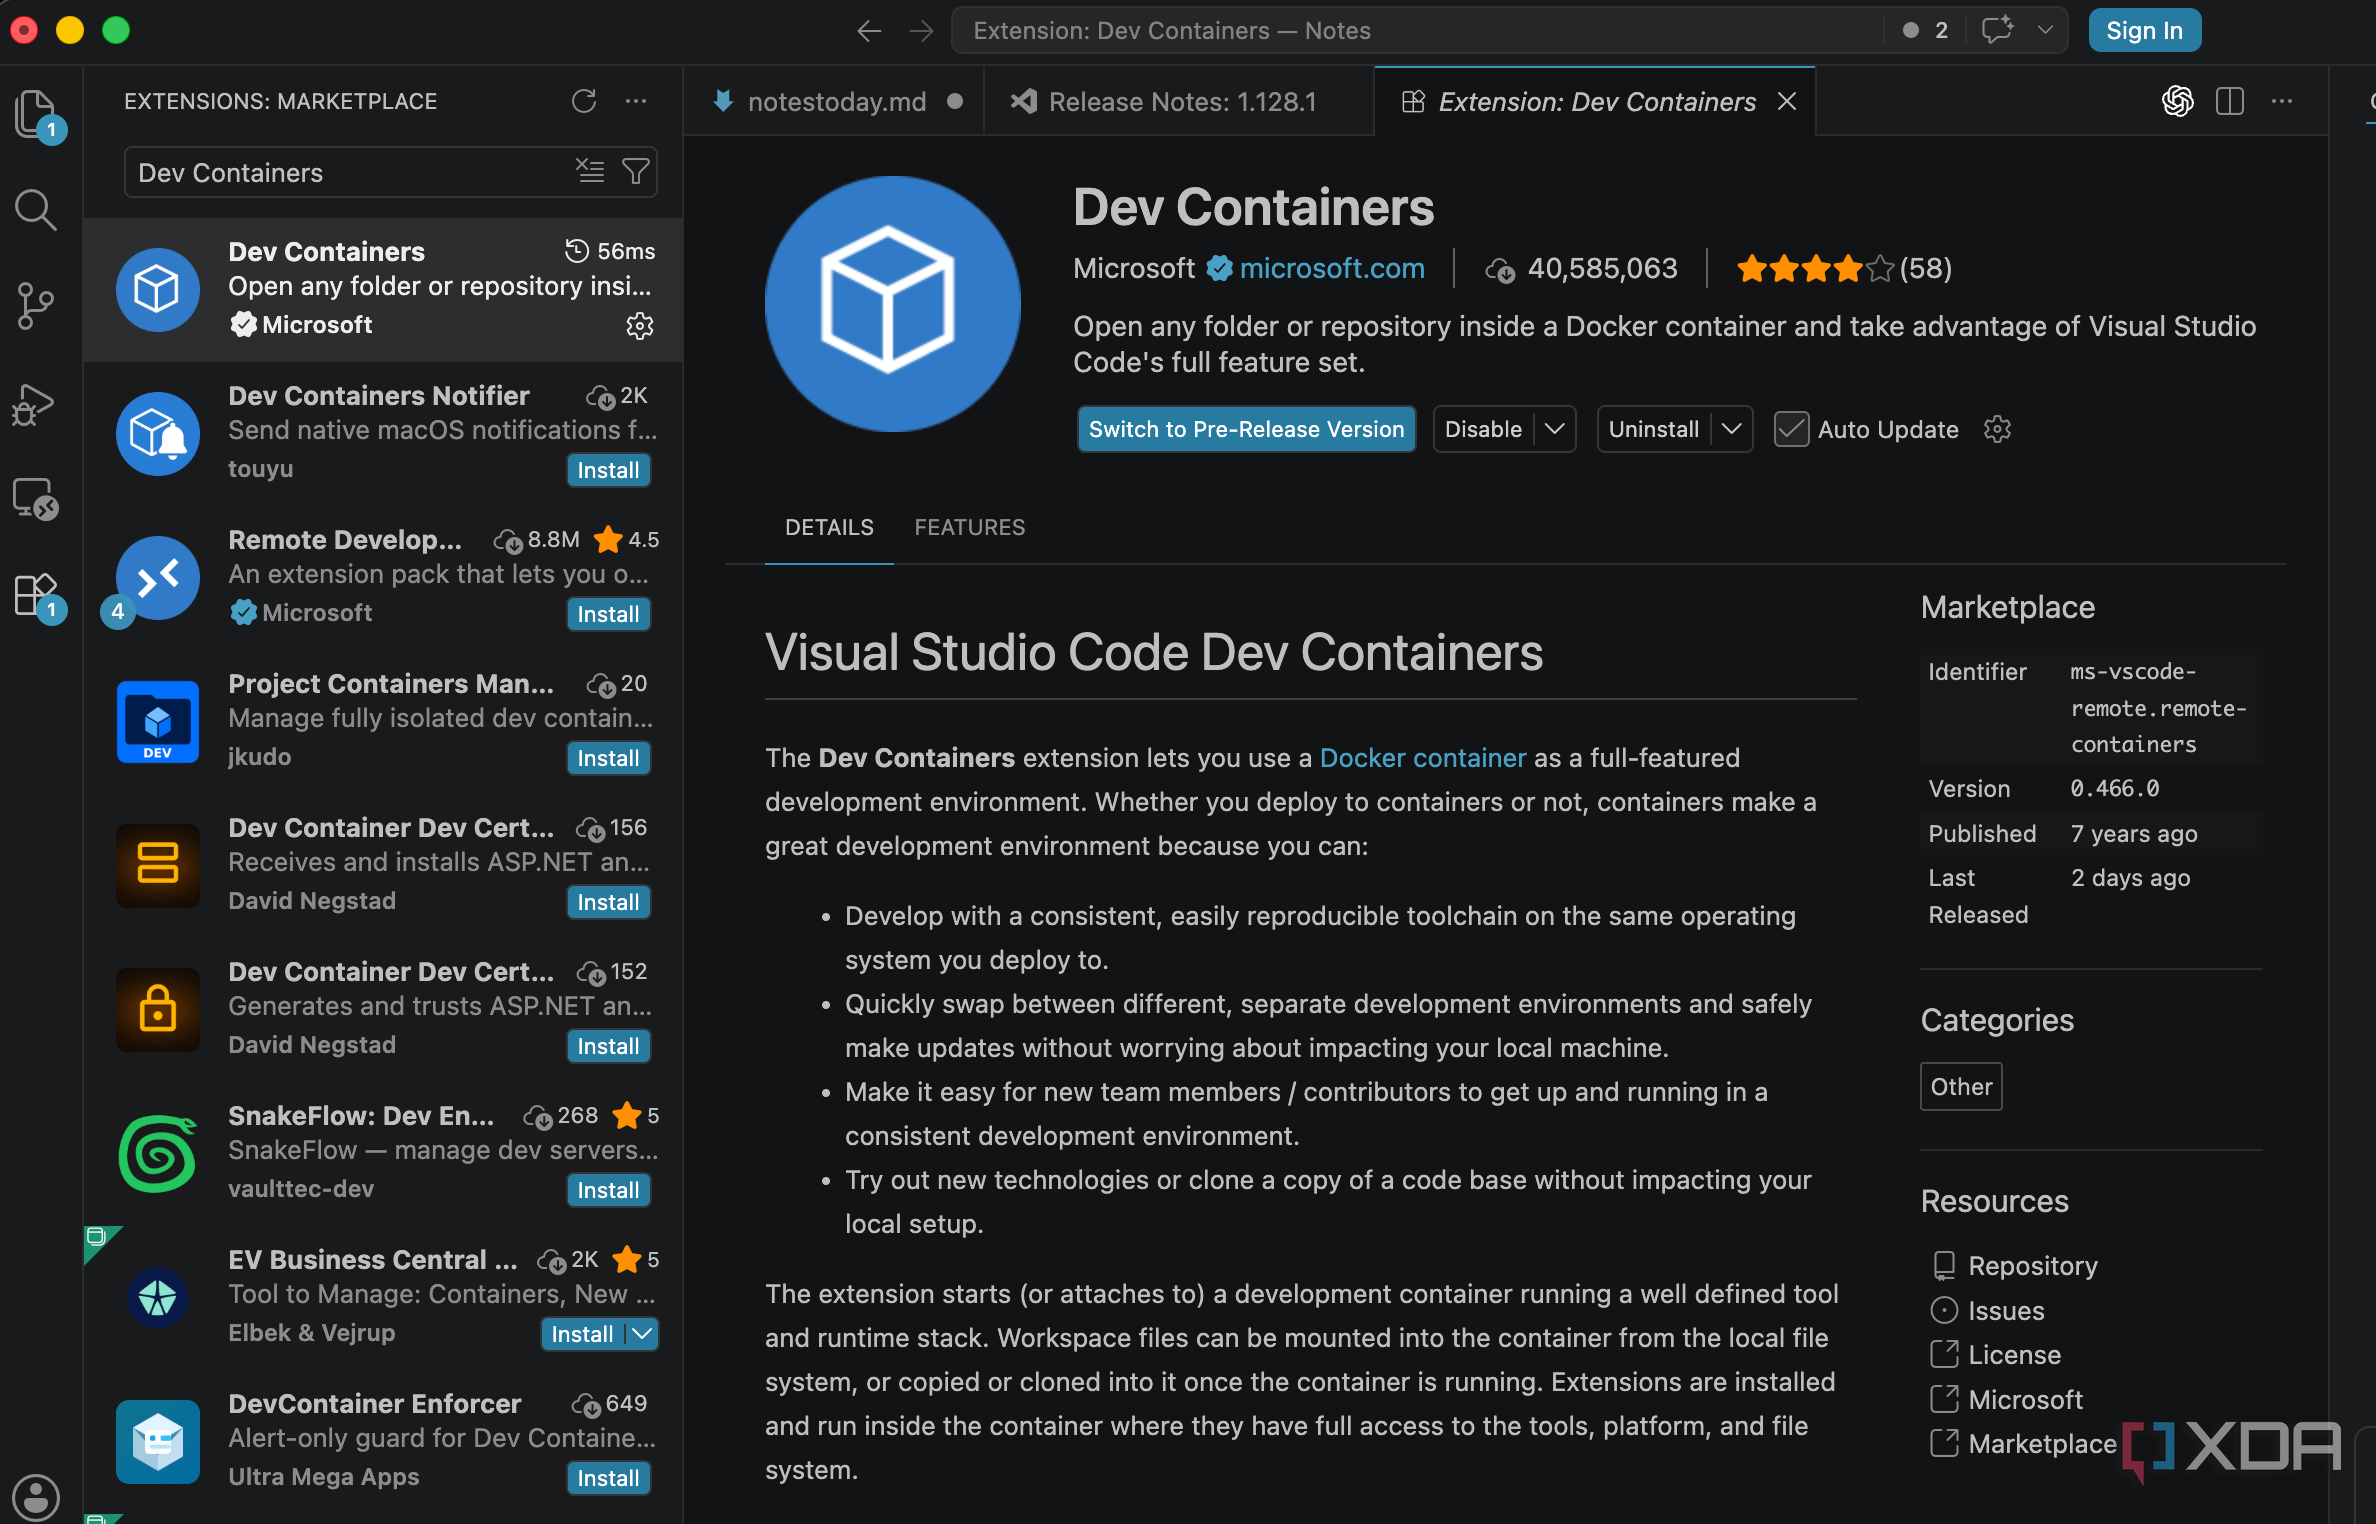Open Accounts icon in activity bar

pyautogui.click(x=36, y=1496)
